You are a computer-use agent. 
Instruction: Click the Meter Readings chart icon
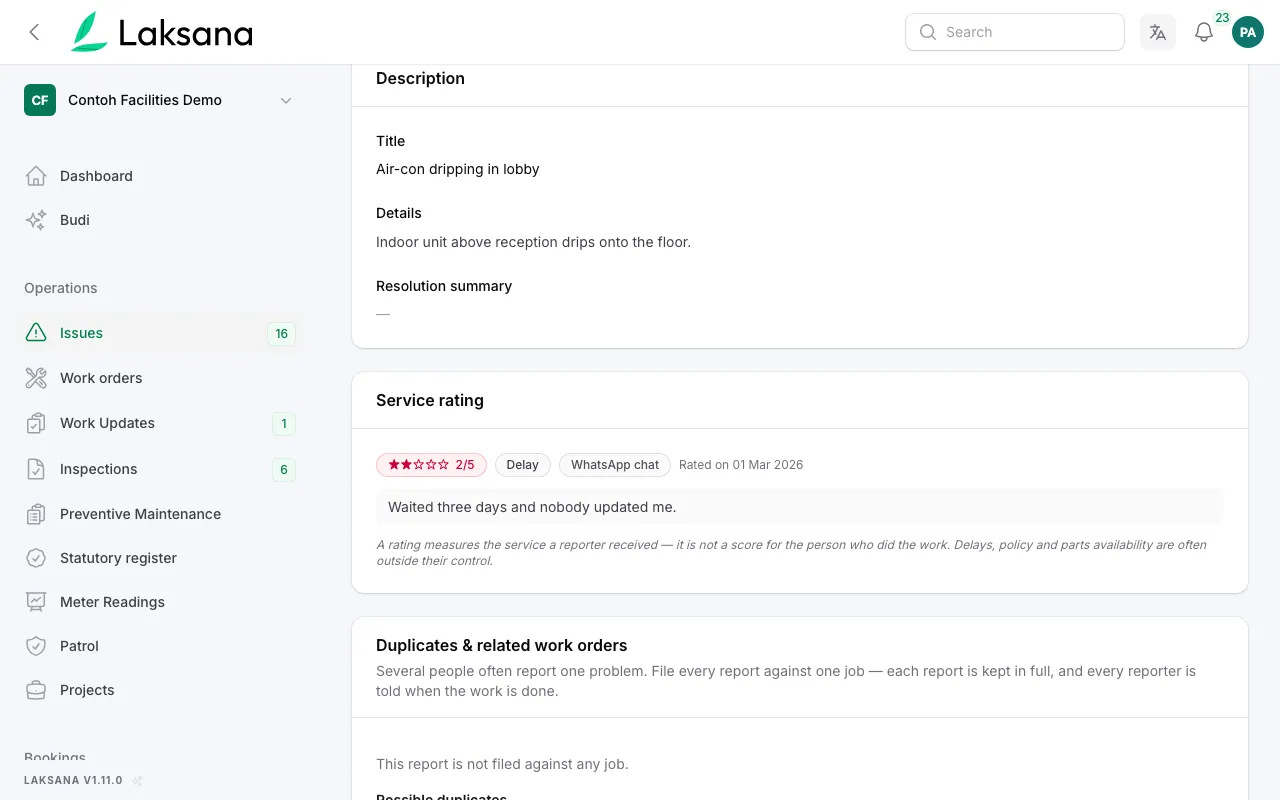[36, 602]
